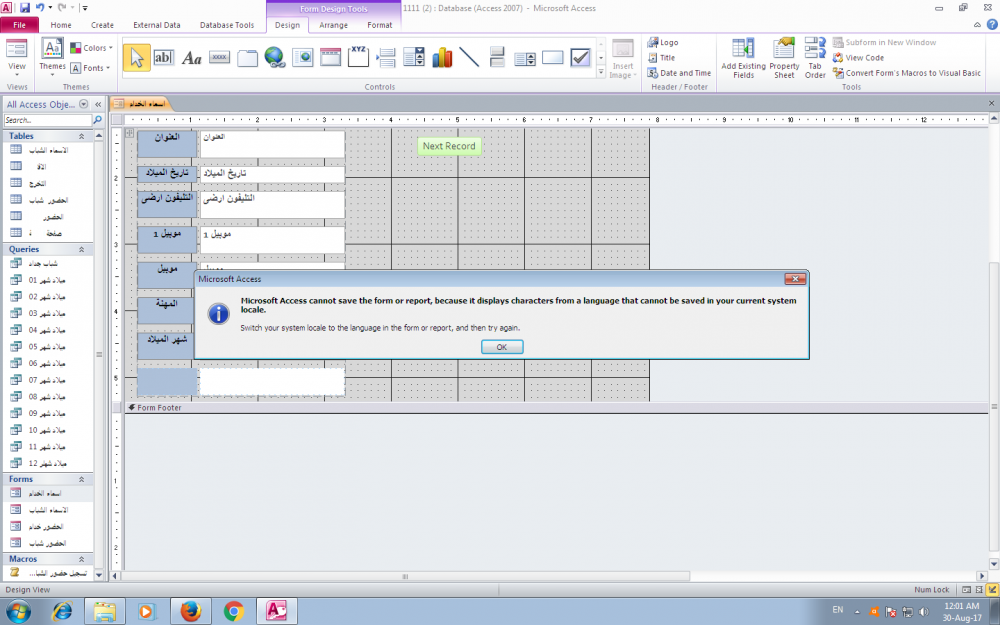
Task: Open the Colors theme dropdown
Action: tap(91, 48)
